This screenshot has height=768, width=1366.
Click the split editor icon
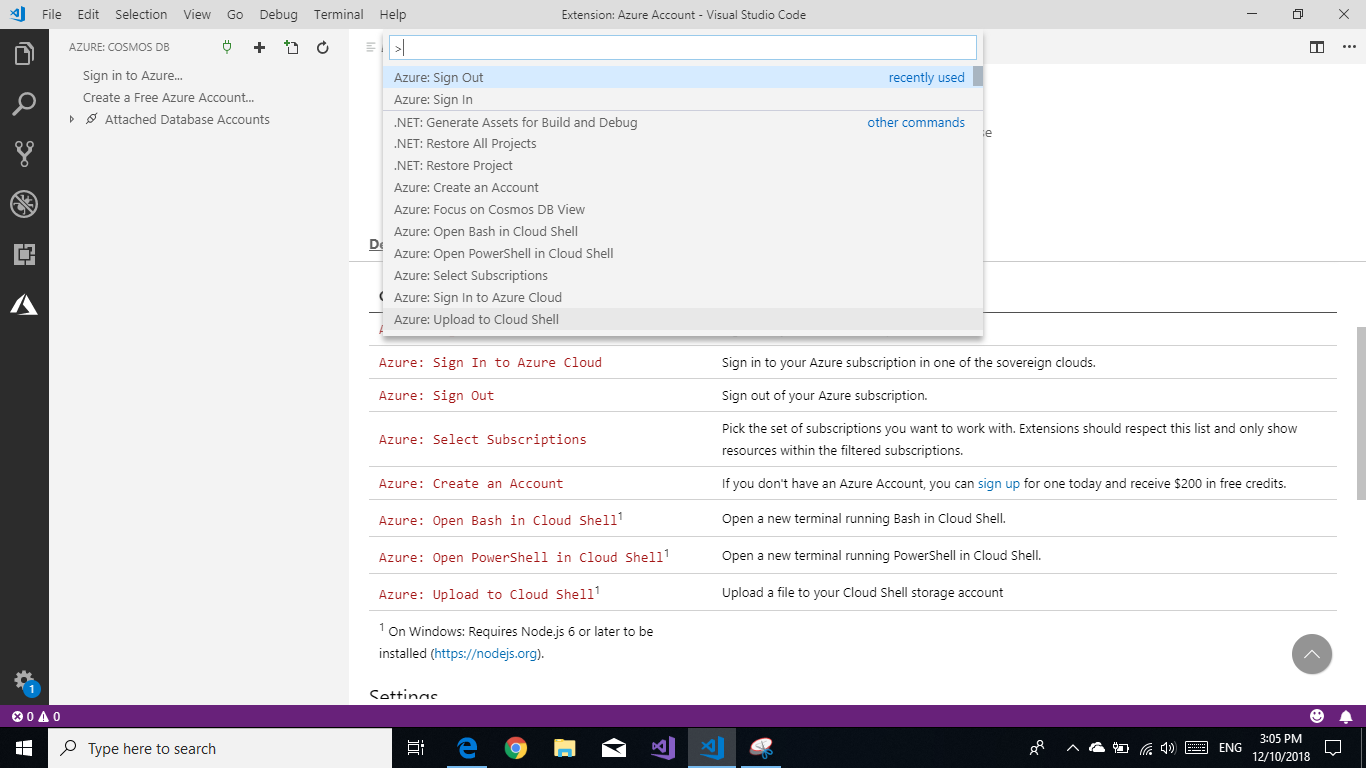click(x=1315, y=46)
